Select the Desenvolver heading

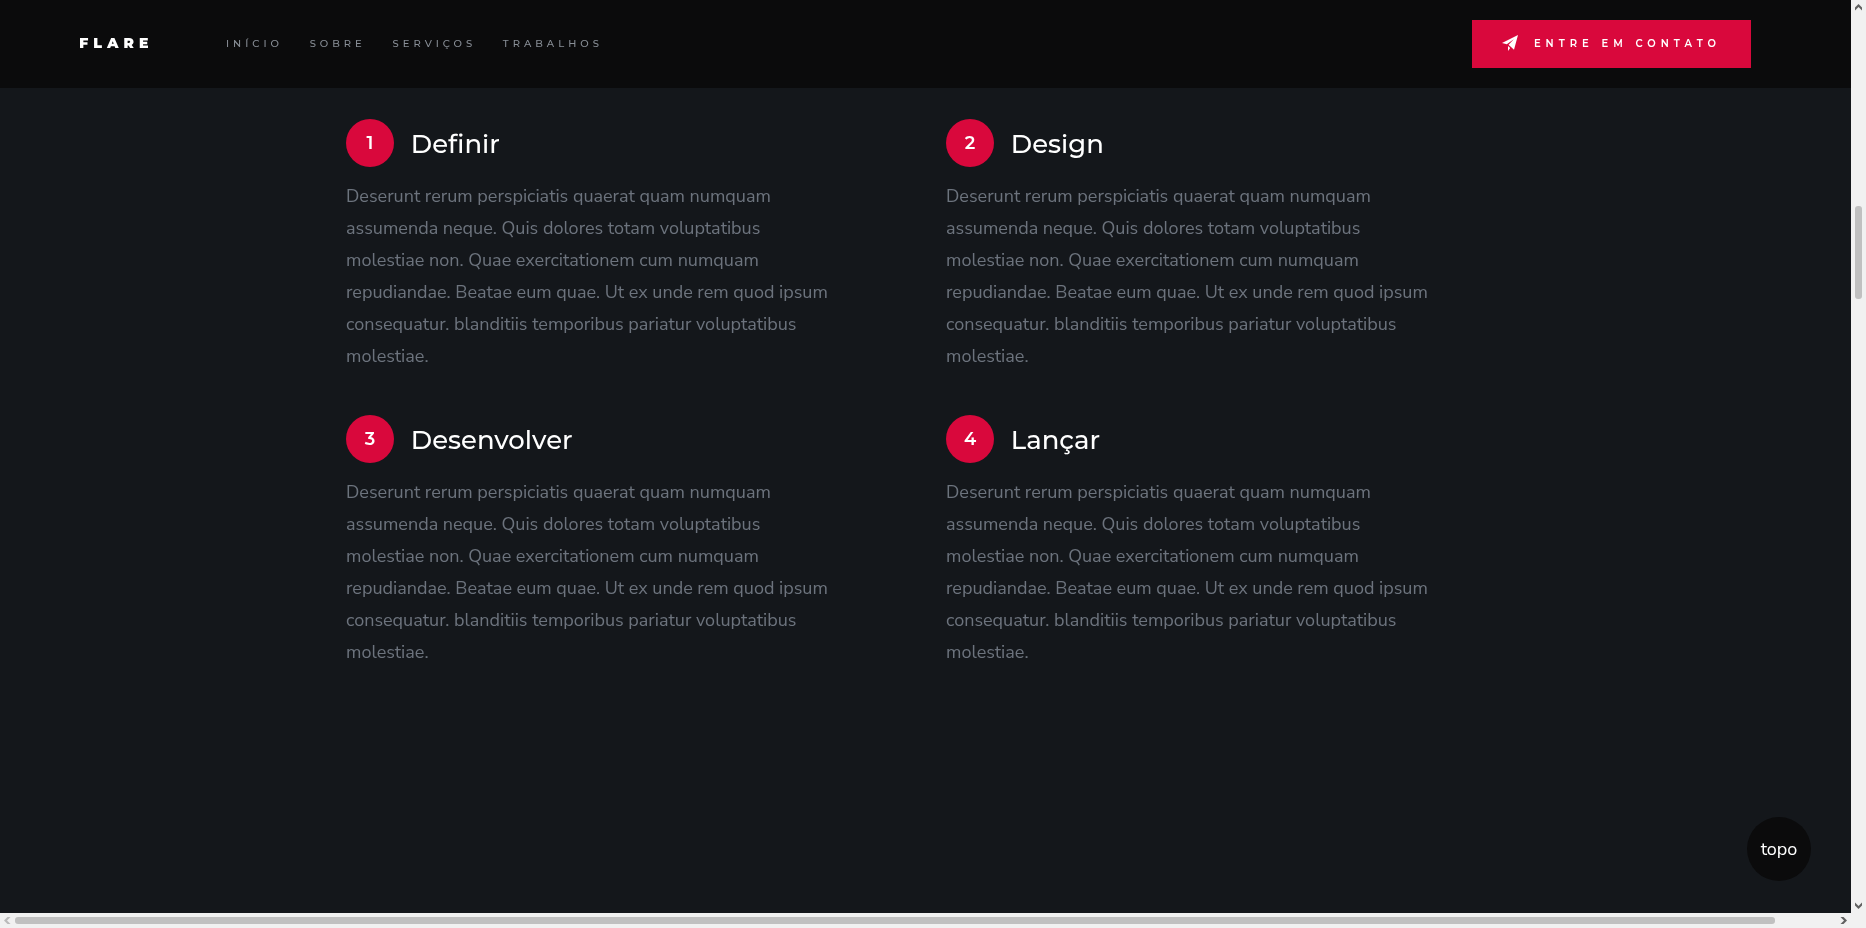[x=491, y=440]
